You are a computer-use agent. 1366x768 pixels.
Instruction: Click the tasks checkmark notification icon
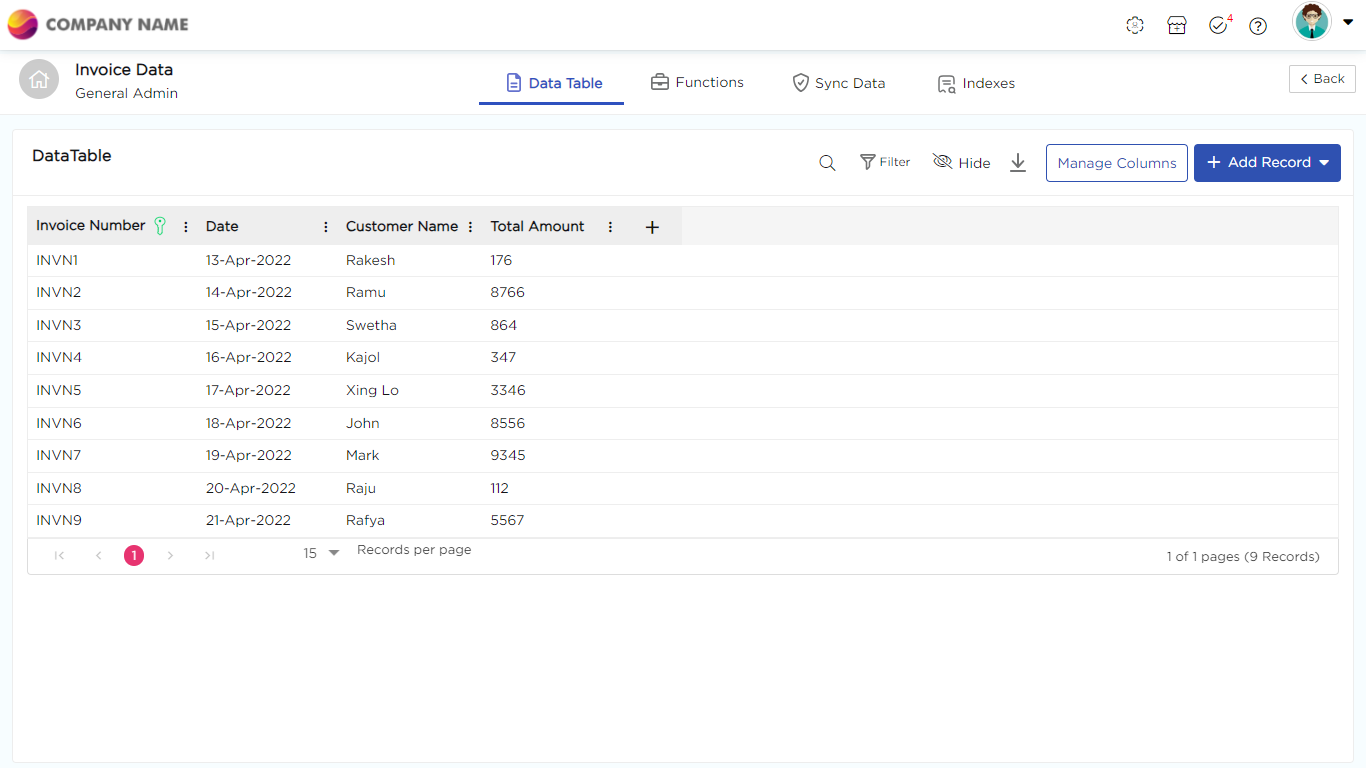pyautogui.click(x=1218, y=26)
